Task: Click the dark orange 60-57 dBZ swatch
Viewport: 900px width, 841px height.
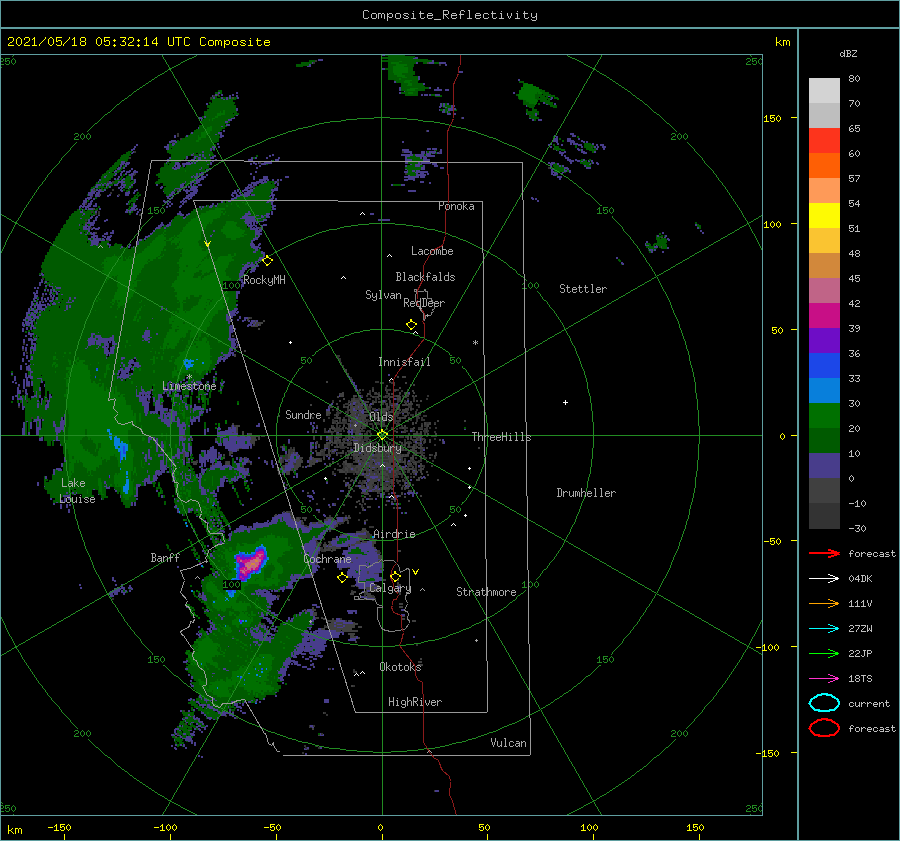Action: coord(824,166)
